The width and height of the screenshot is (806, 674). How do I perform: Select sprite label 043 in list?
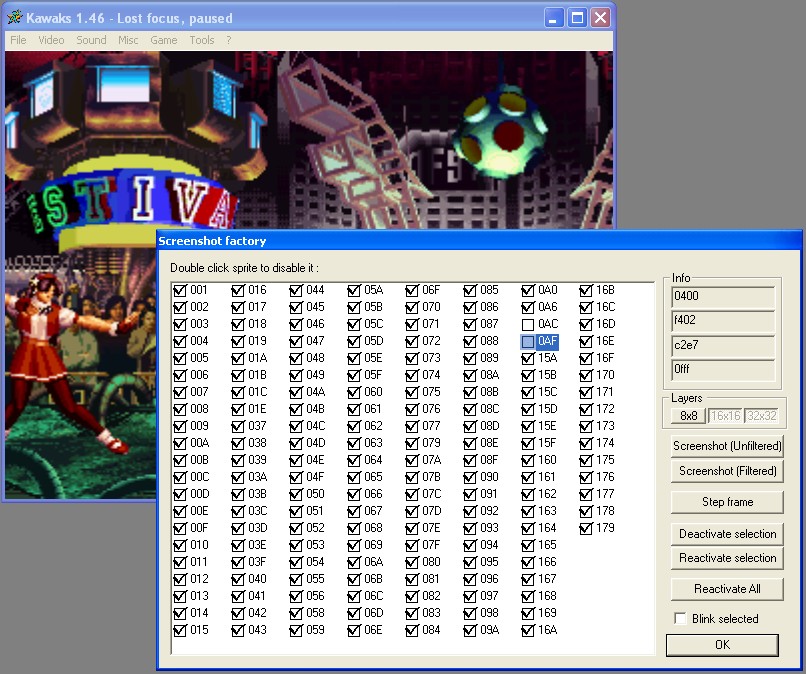pos(257,629)
